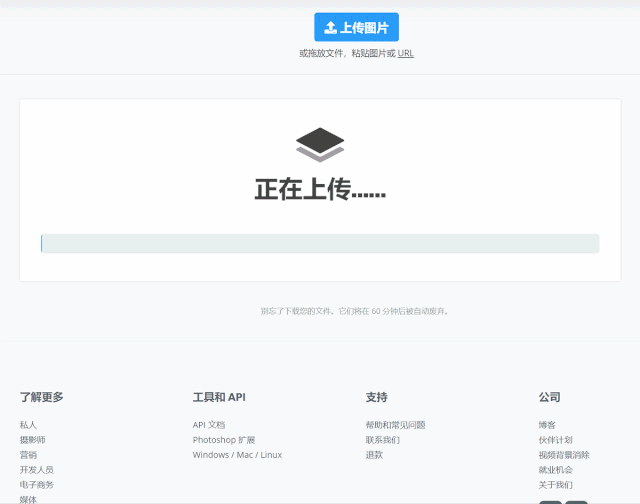Visit the 博客 blog link
The image size is (640, 504).
pyautogui.click(x=547, y=425)
